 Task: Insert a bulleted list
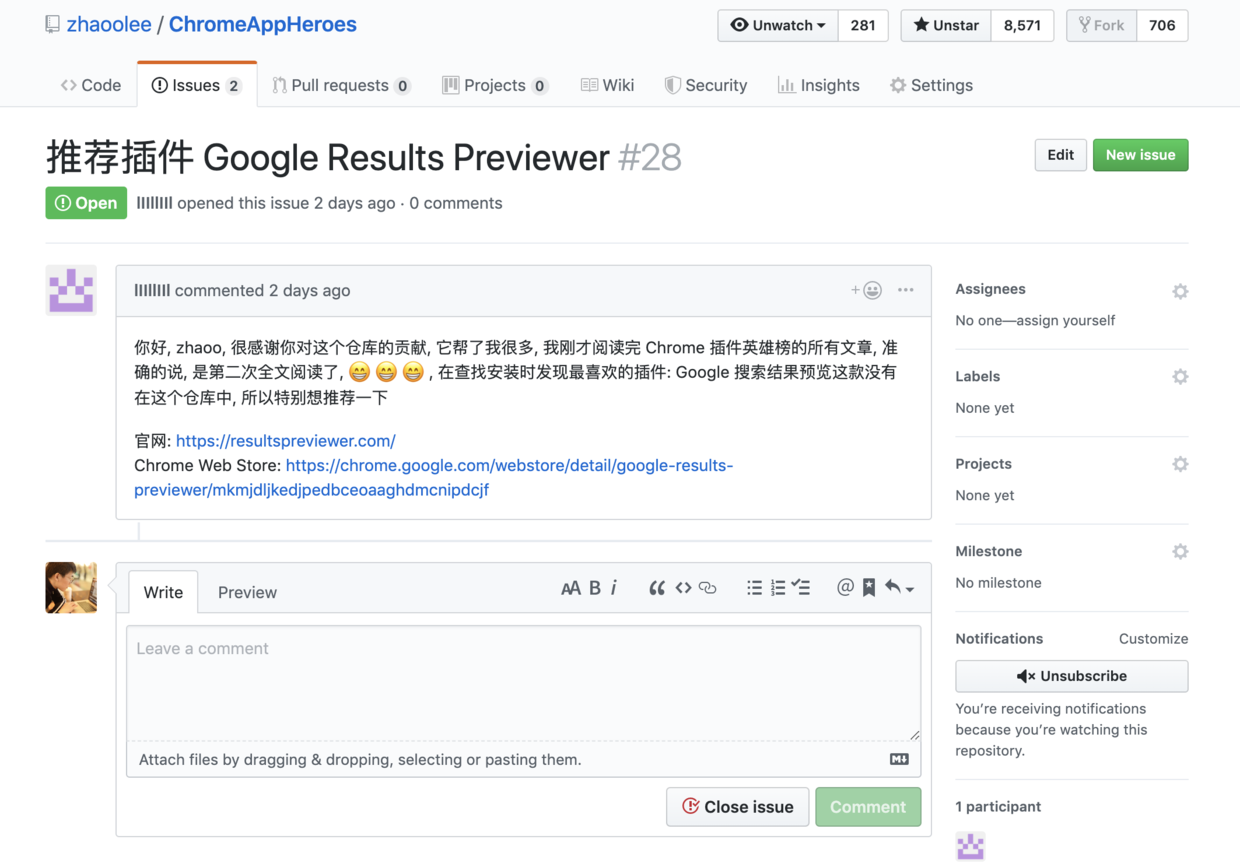click(755, 588)
